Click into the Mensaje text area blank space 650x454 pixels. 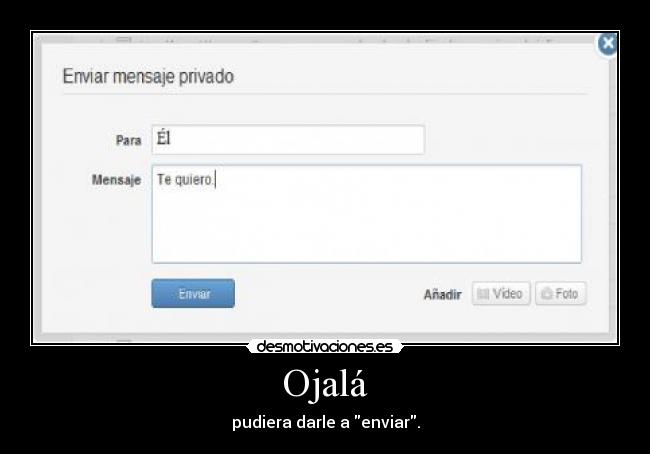(x=367, y=224)
